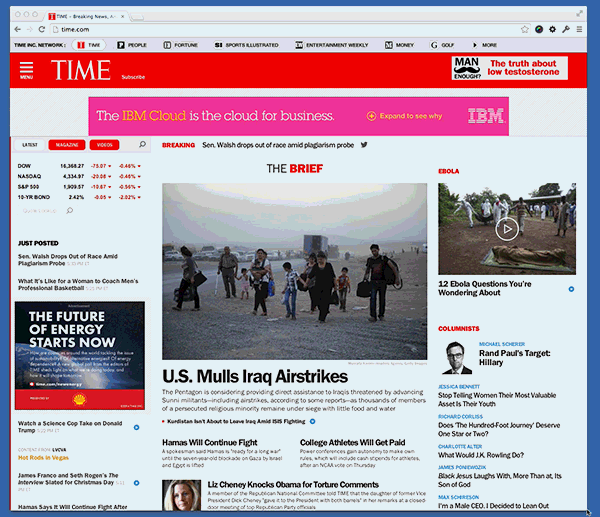Image resolution: width=600 pixels, height=517 pixels.
Task: Click the Expand to see why plus icon
Action: (x=371, y=116)
